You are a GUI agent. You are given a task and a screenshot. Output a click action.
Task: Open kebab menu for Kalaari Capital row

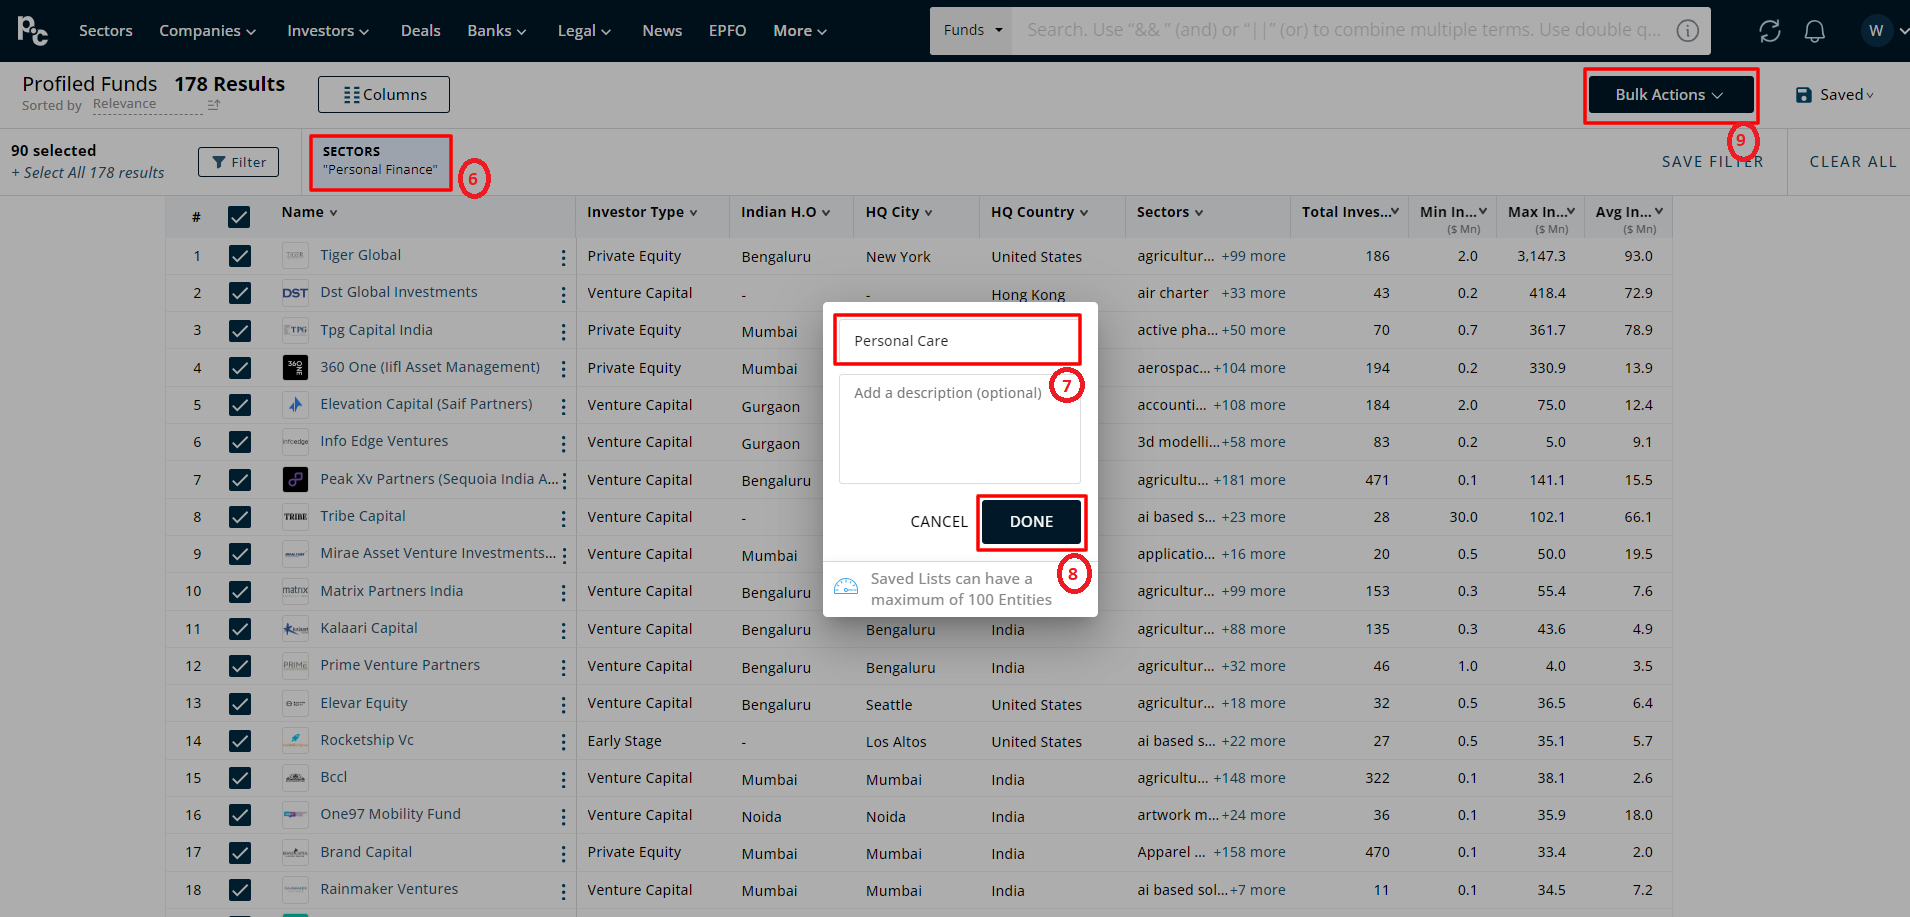[x=563, y=631]
